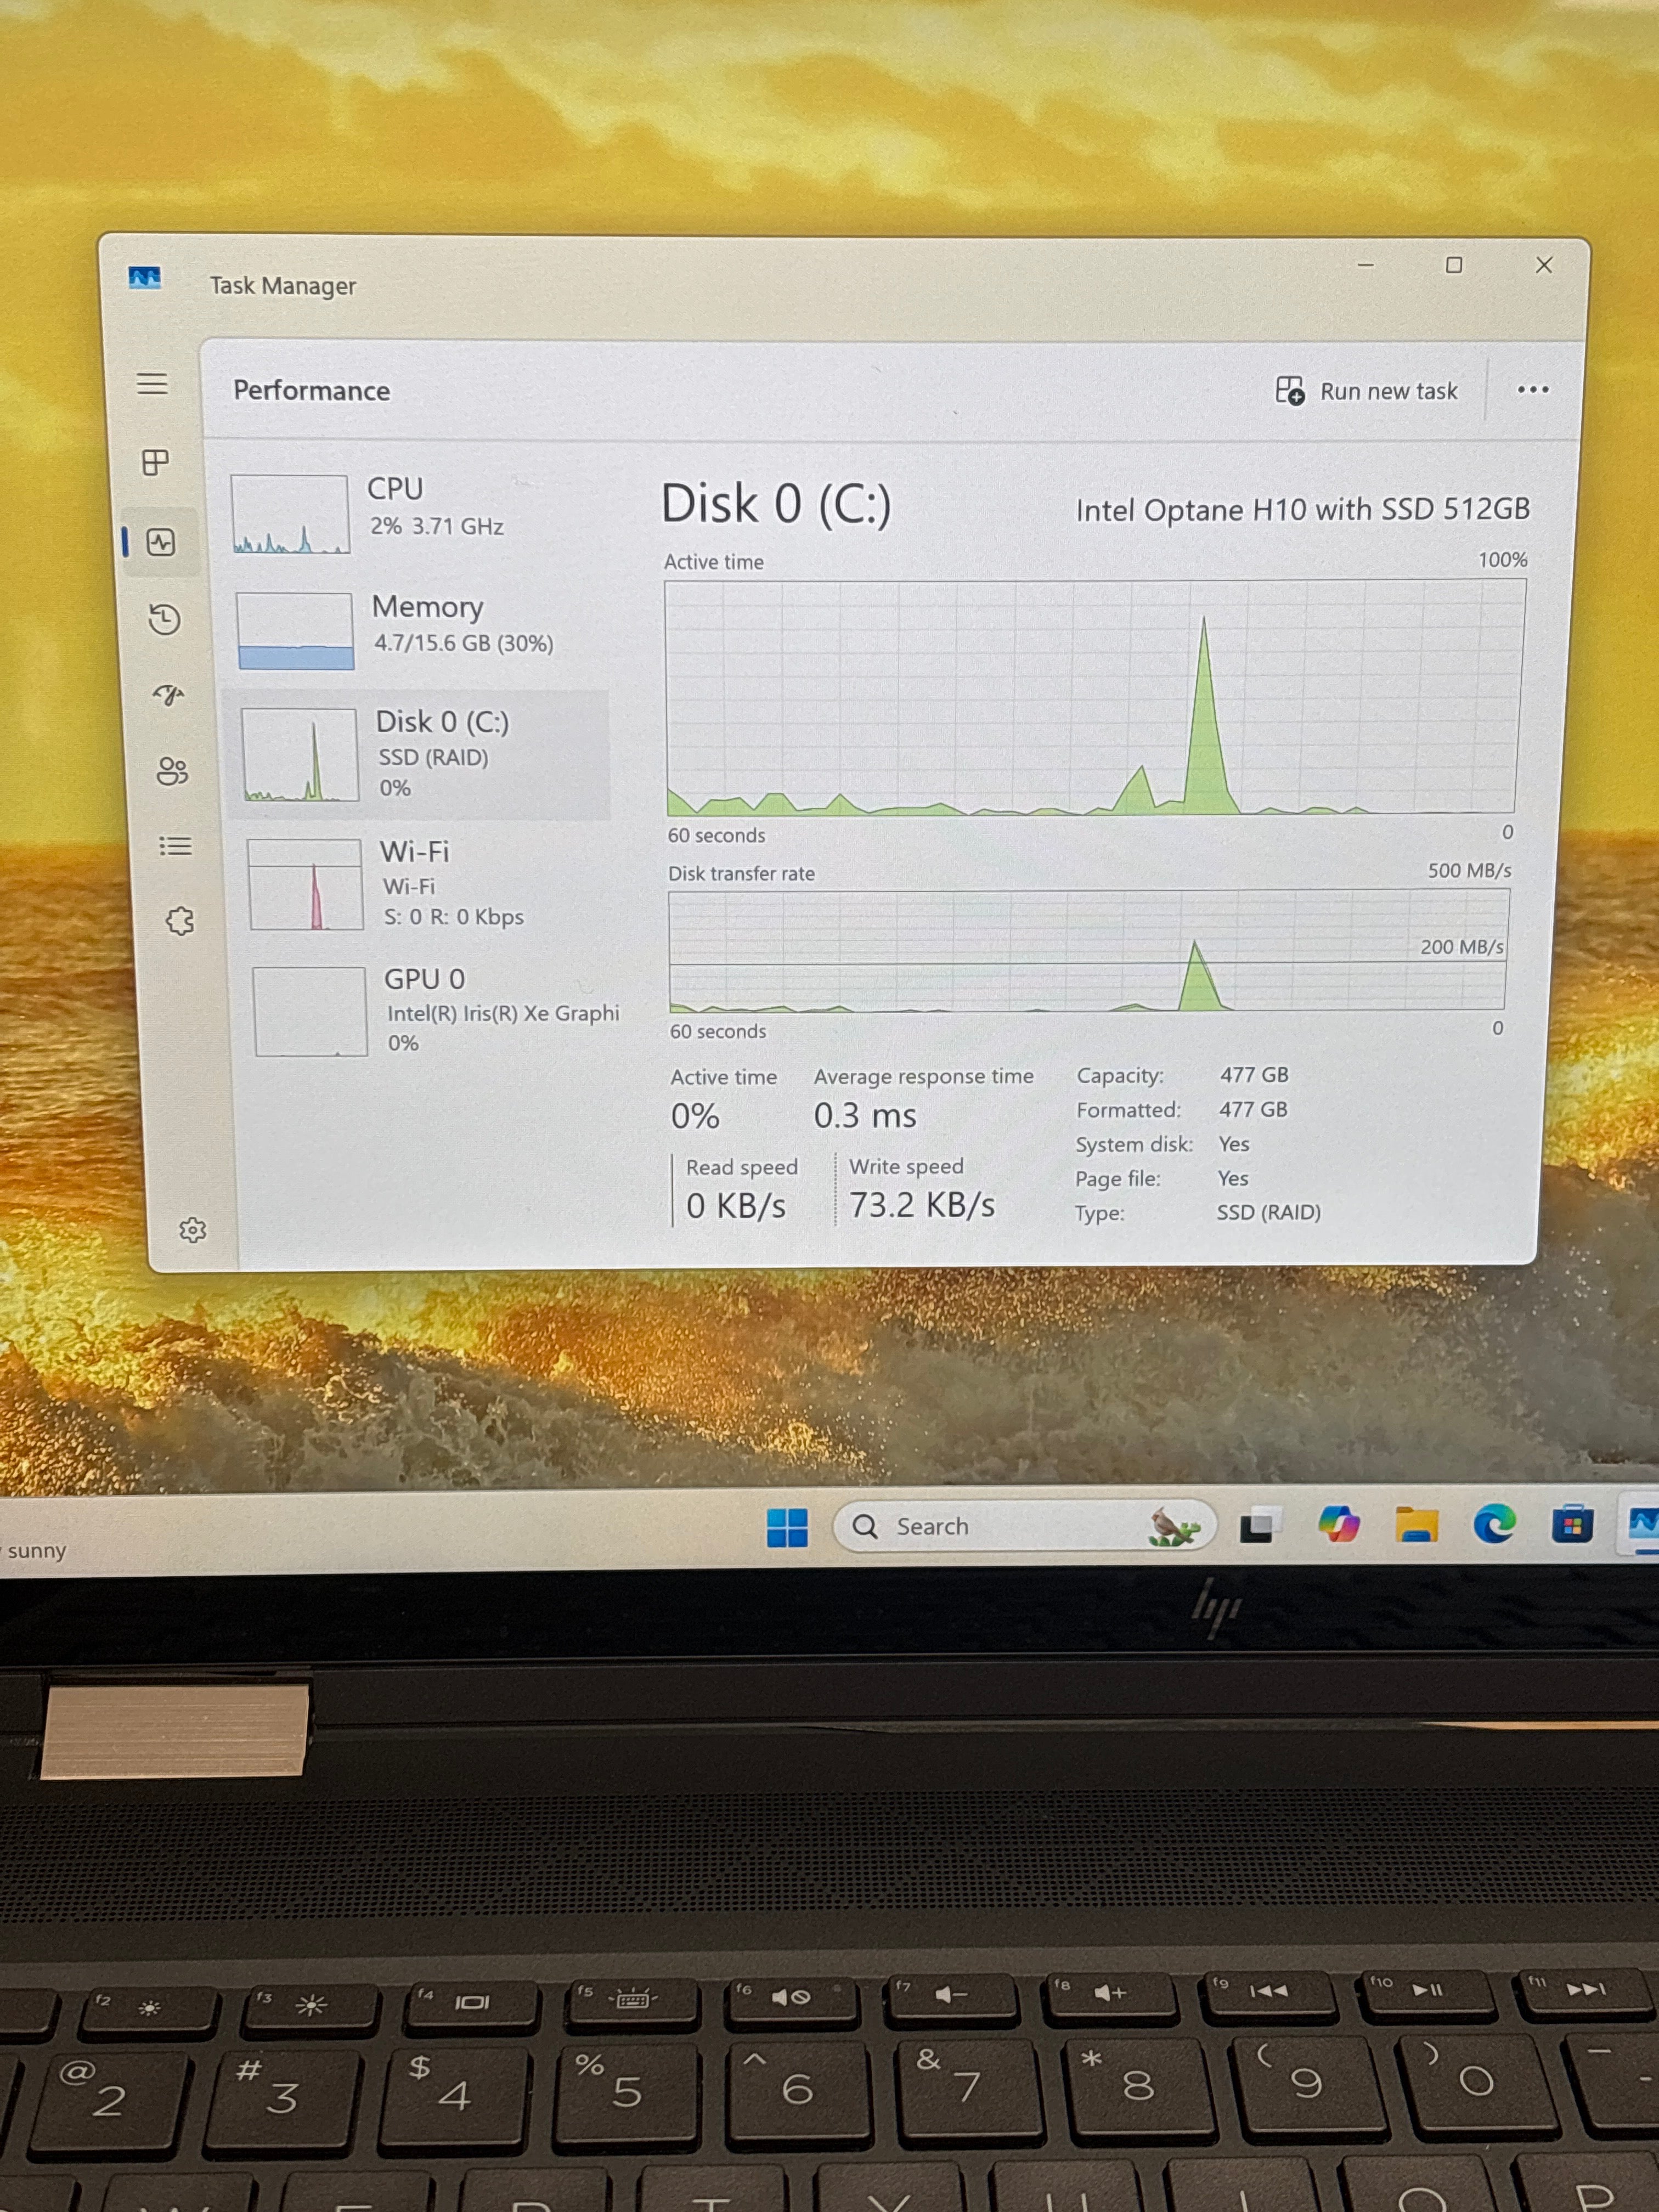Click the taskbar Search box
Screen dimensions: 1659x2212
1024,1527
